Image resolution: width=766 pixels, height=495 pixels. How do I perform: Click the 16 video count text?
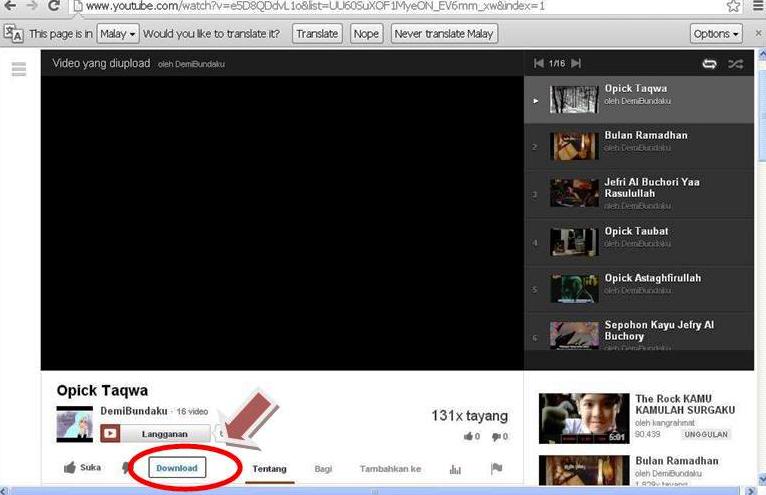pos(192,411)
